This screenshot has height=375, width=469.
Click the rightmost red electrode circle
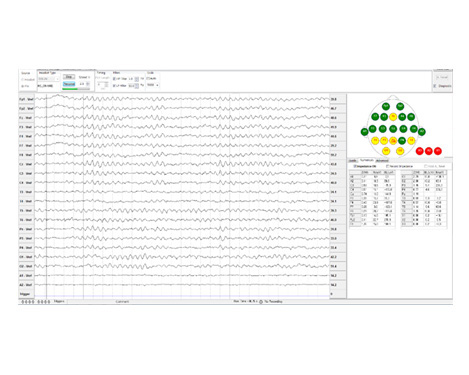tap(438, 151)
